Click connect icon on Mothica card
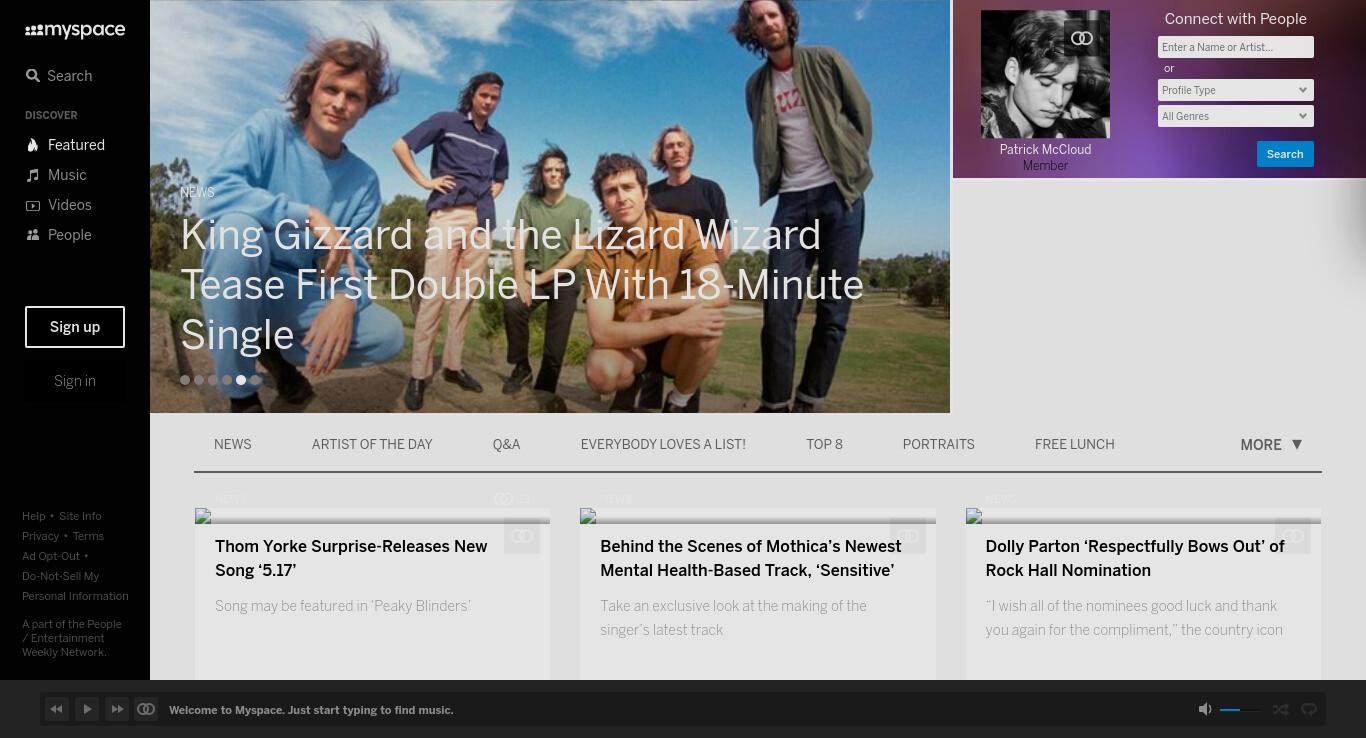1366x738 pixels. 908,536
